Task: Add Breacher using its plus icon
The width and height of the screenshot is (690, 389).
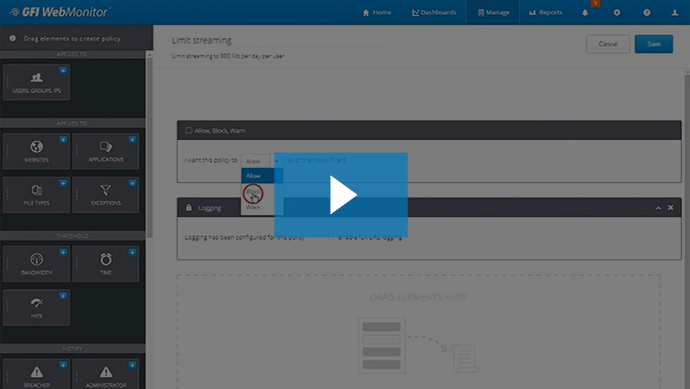Action: click(63, 365)
